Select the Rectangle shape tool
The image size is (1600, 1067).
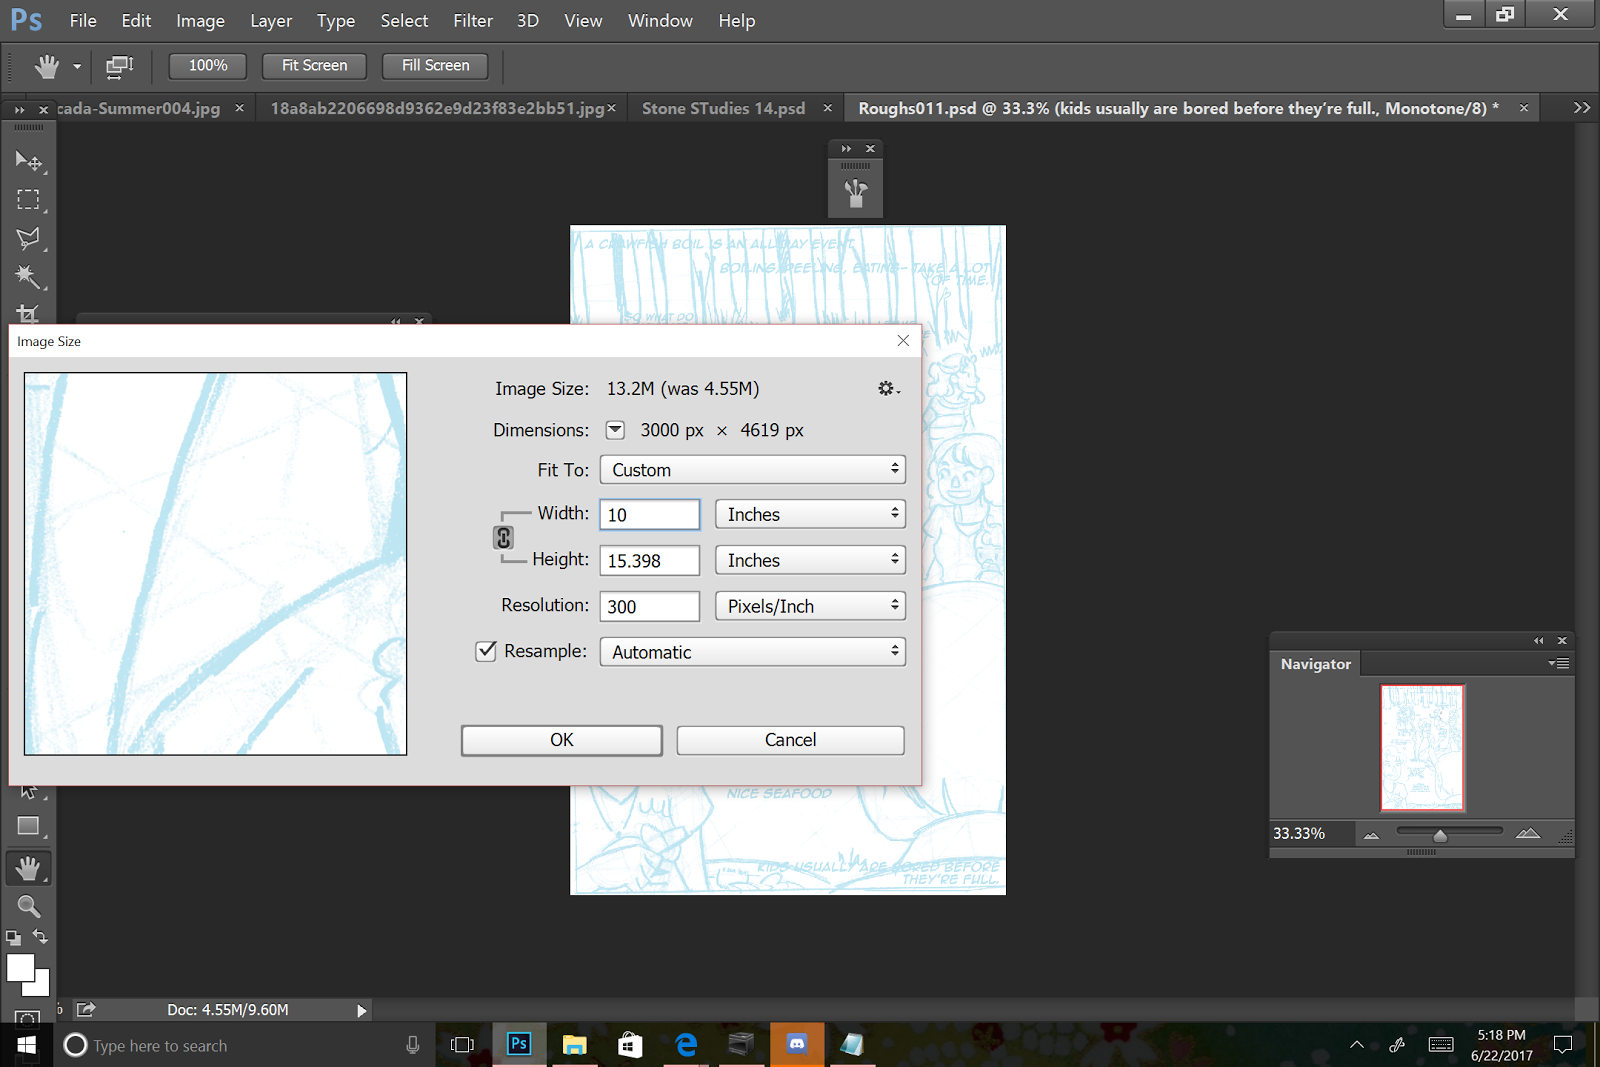pyautogui.click(x=28, y=826)
